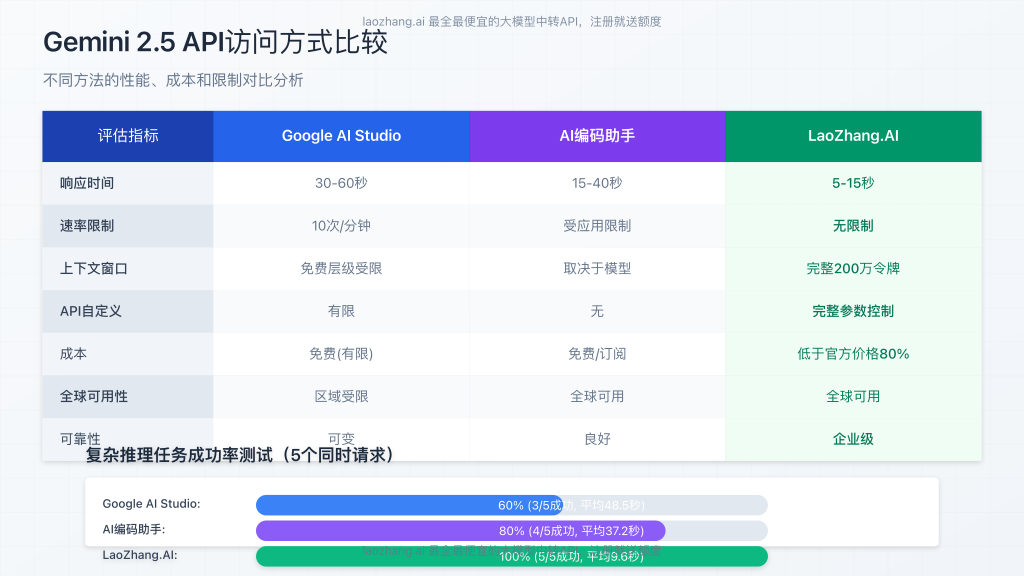
Task: Select the subtitle 不同方法的性能、成本和限制对比分析
Action: pos(173,80)
